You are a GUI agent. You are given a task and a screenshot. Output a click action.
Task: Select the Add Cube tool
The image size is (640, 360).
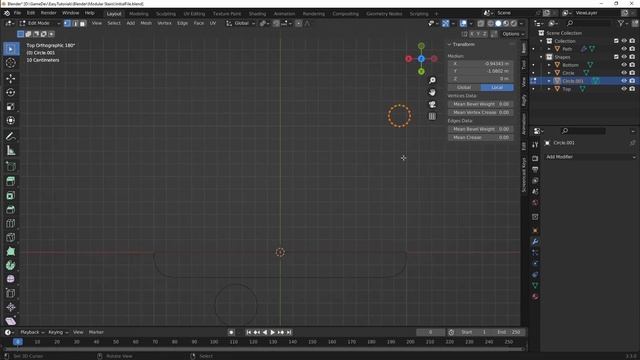click(11, 166)
